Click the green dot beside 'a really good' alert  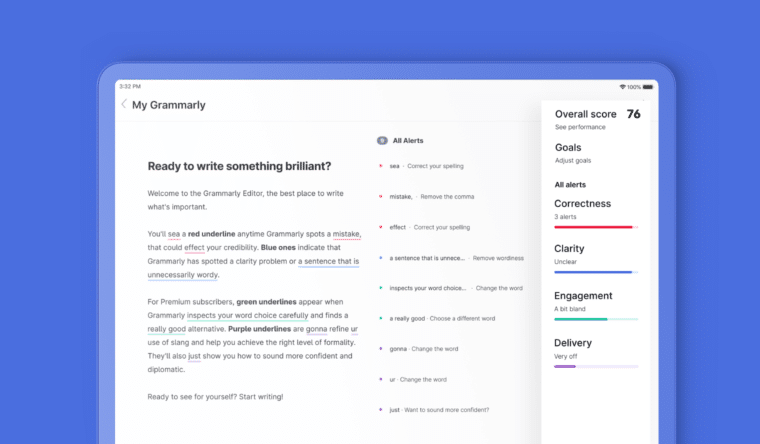tap(381, 318)
